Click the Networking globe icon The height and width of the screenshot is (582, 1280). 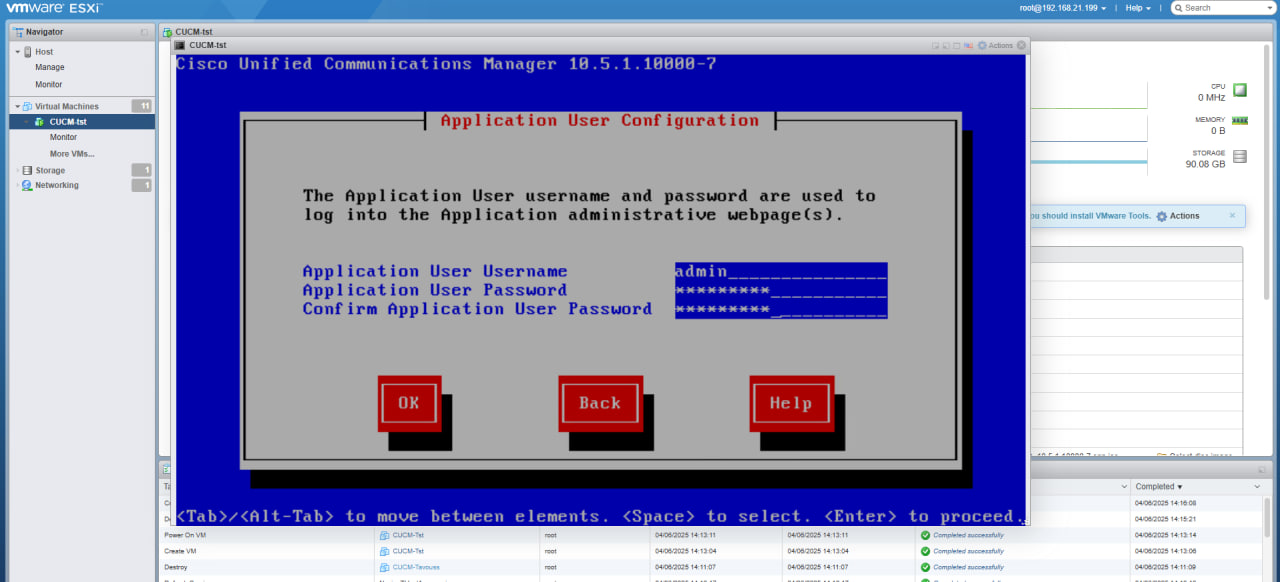coord(28,186)
